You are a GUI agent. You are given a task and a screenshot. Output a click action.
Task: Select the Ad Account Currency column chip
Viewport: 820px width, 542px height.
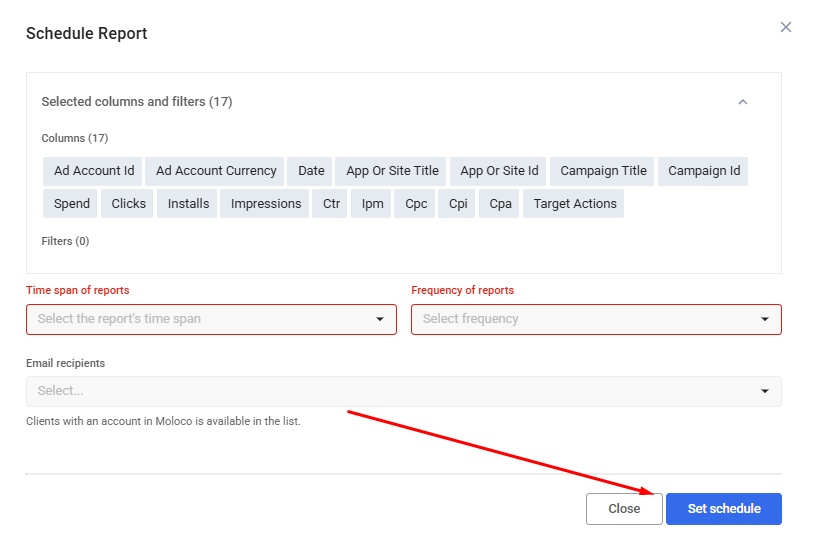[216, 171]
